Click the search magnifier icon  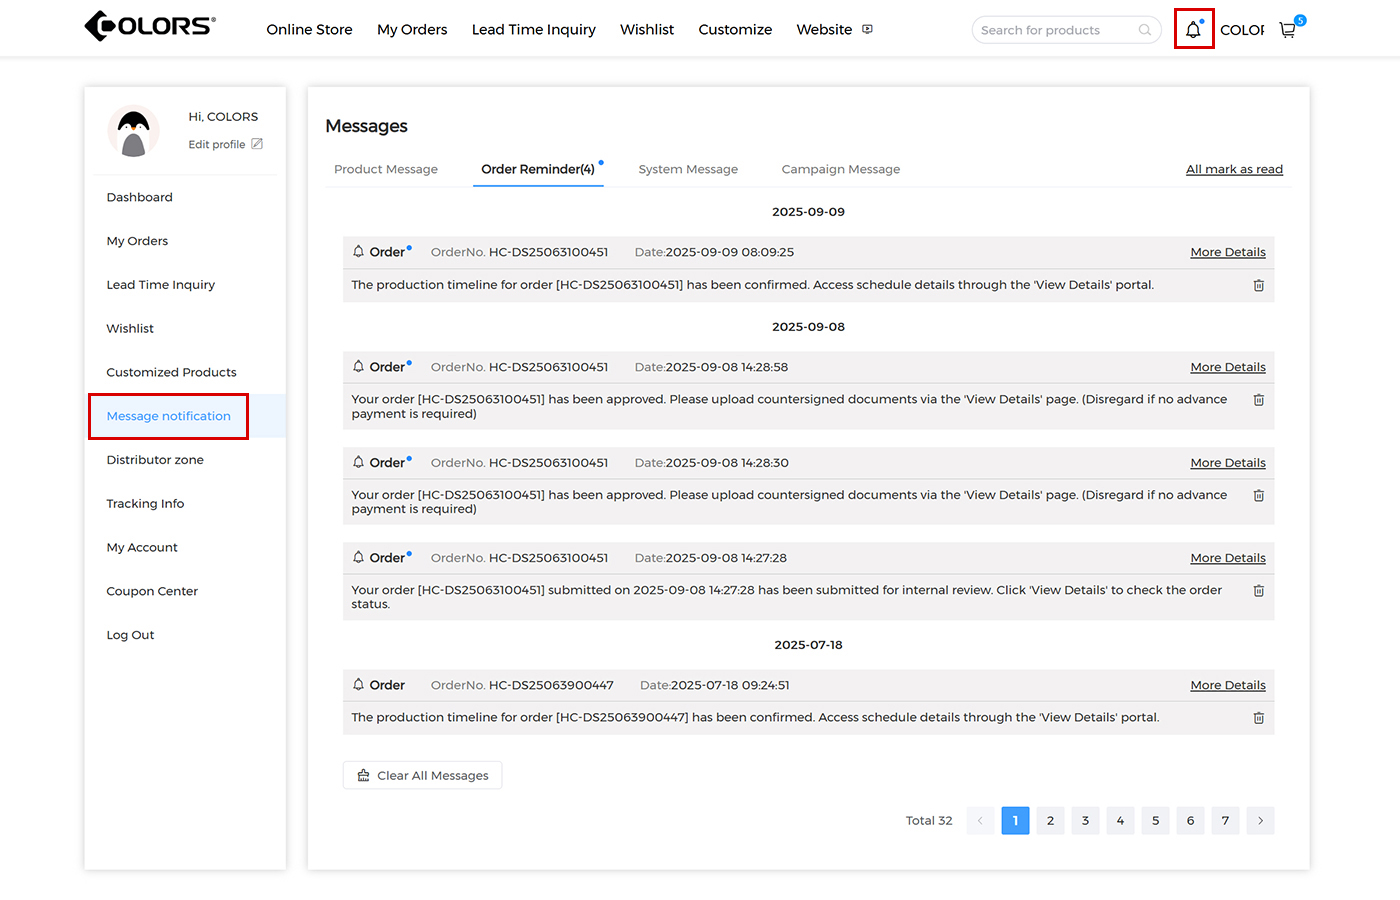point(1145,30)
